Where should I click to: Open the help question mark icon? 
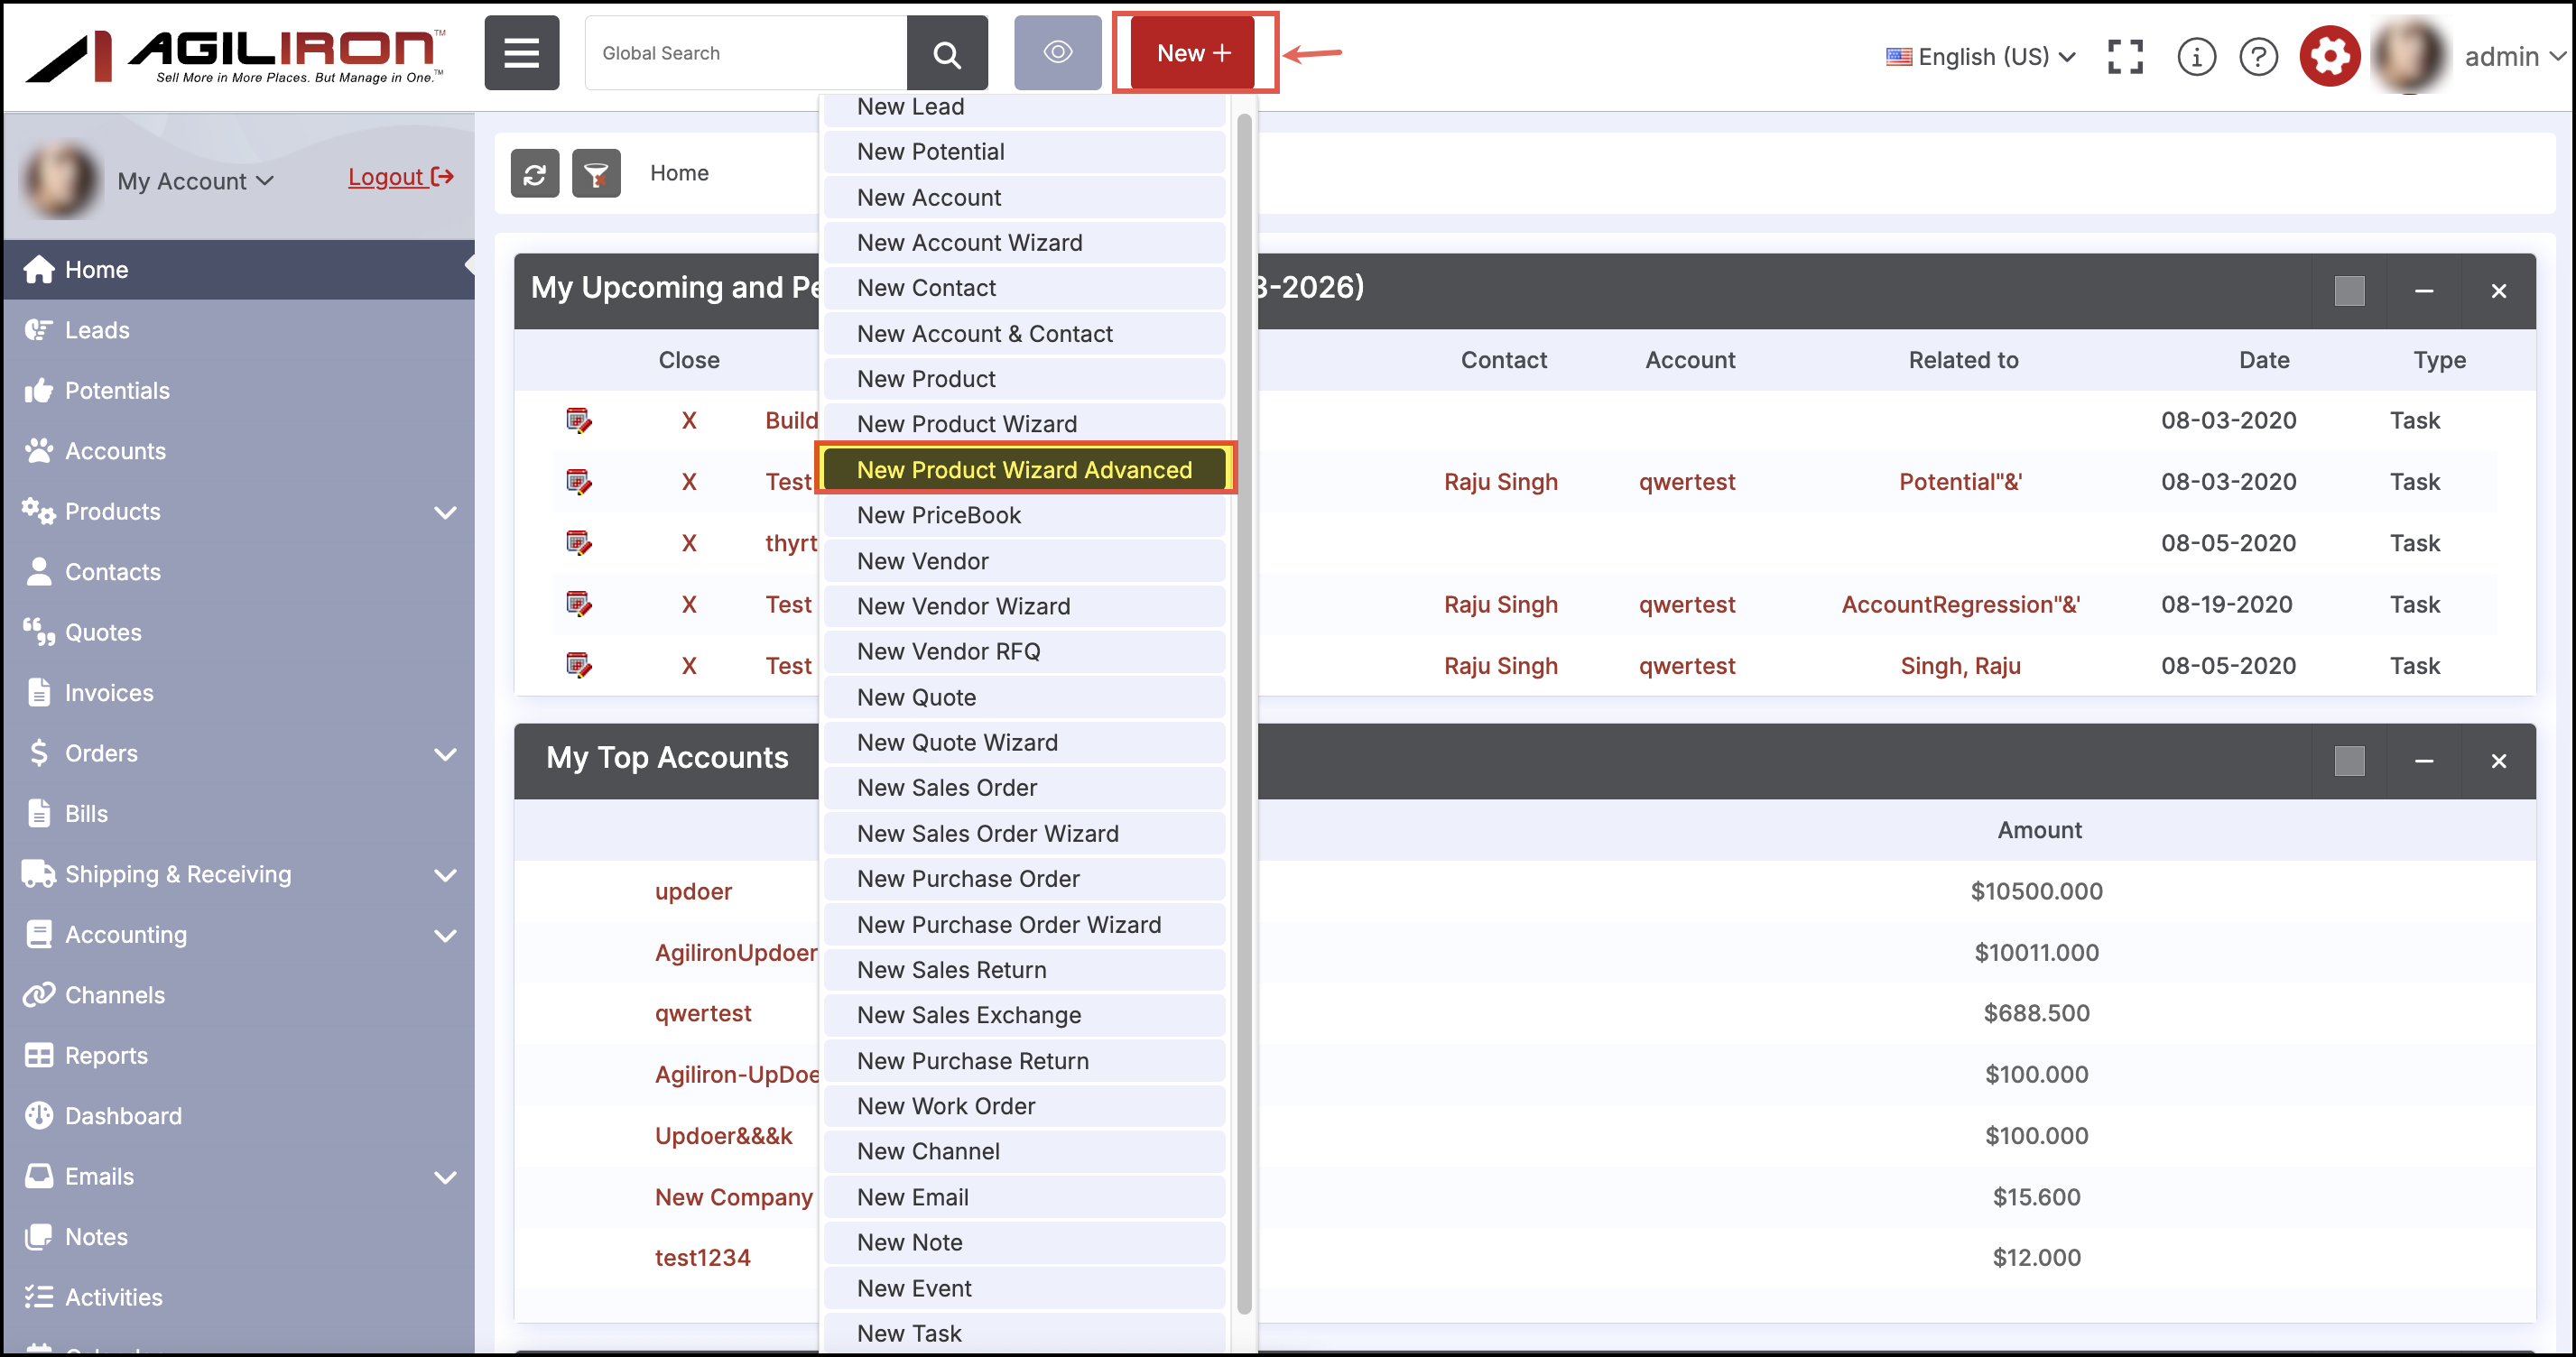coord(2258,56)
